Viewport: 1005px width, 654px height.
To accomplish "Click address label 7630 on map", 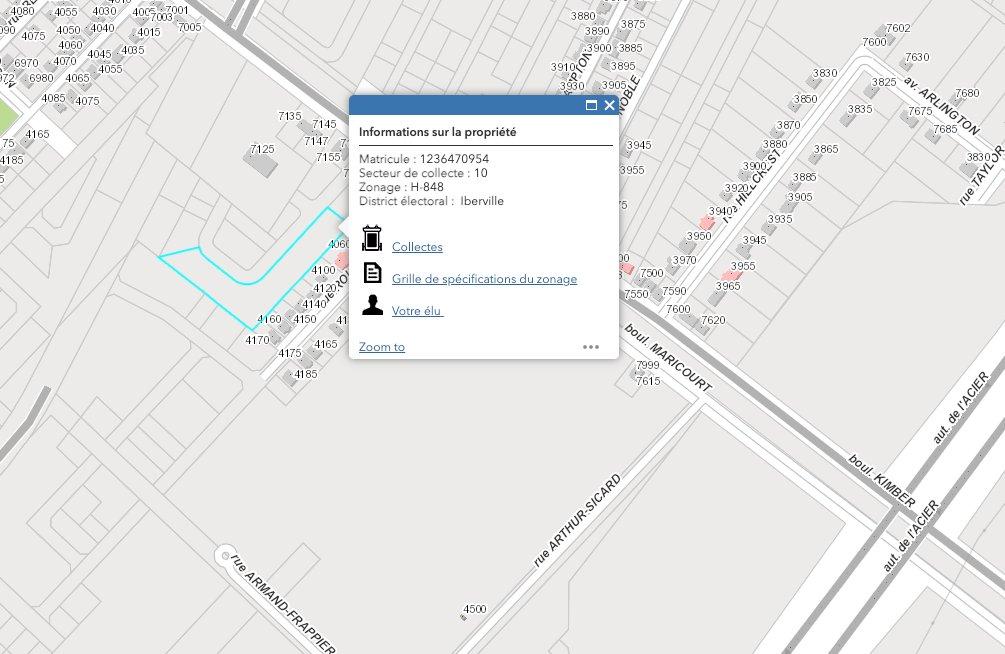I will [917, 57].
